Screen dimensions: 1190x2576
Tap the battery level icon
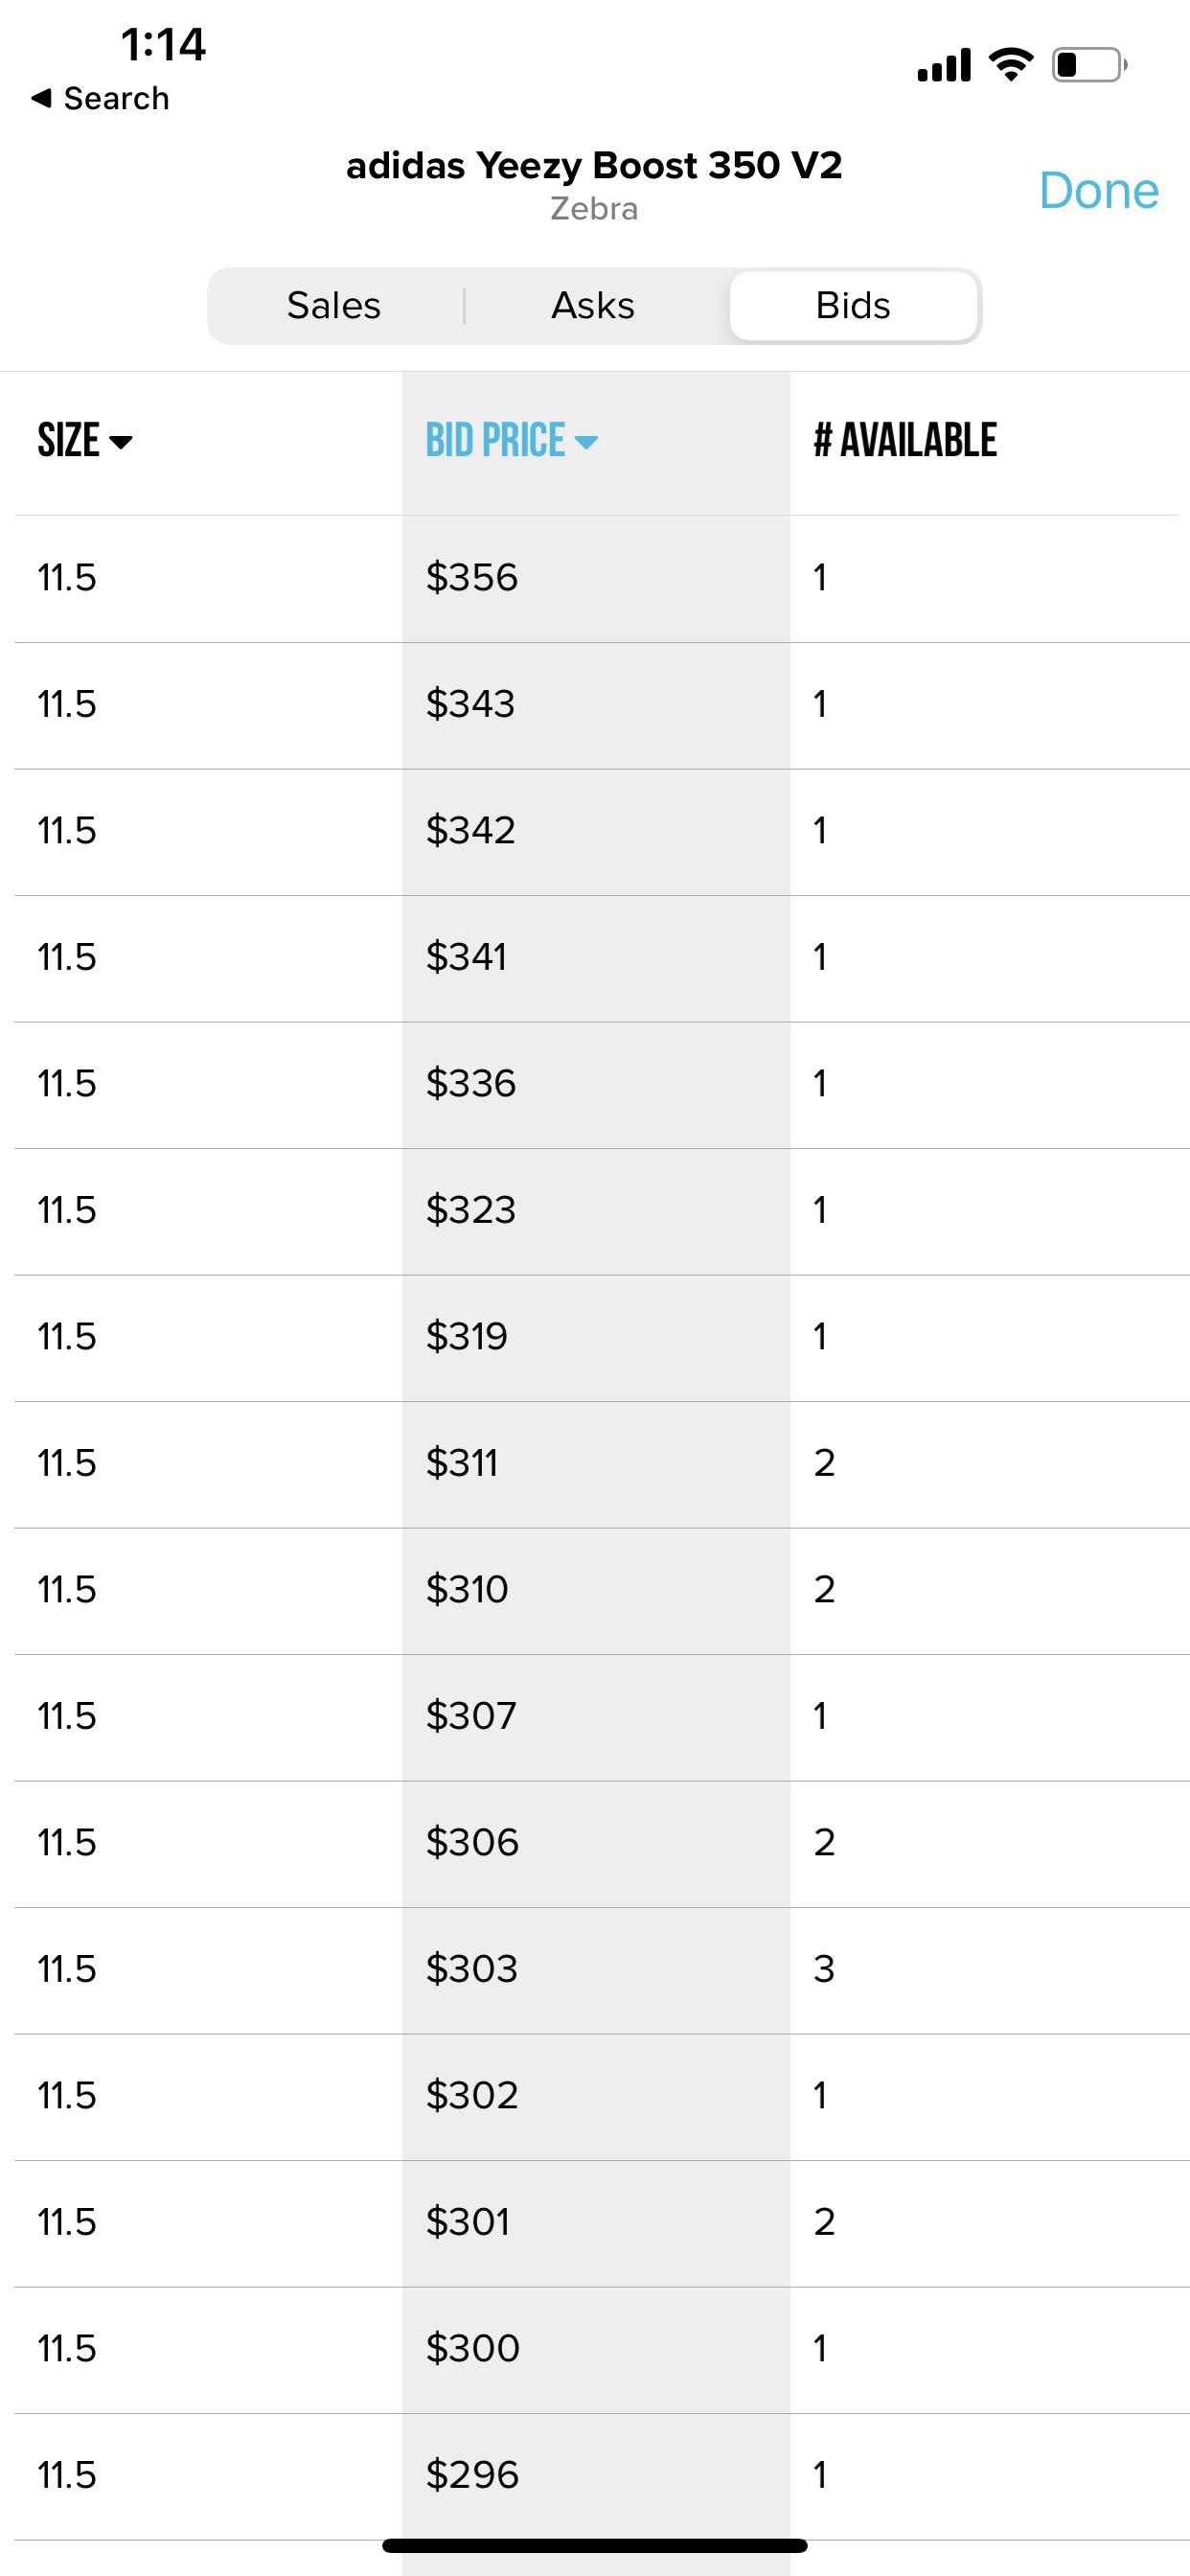pos(1088,65)
